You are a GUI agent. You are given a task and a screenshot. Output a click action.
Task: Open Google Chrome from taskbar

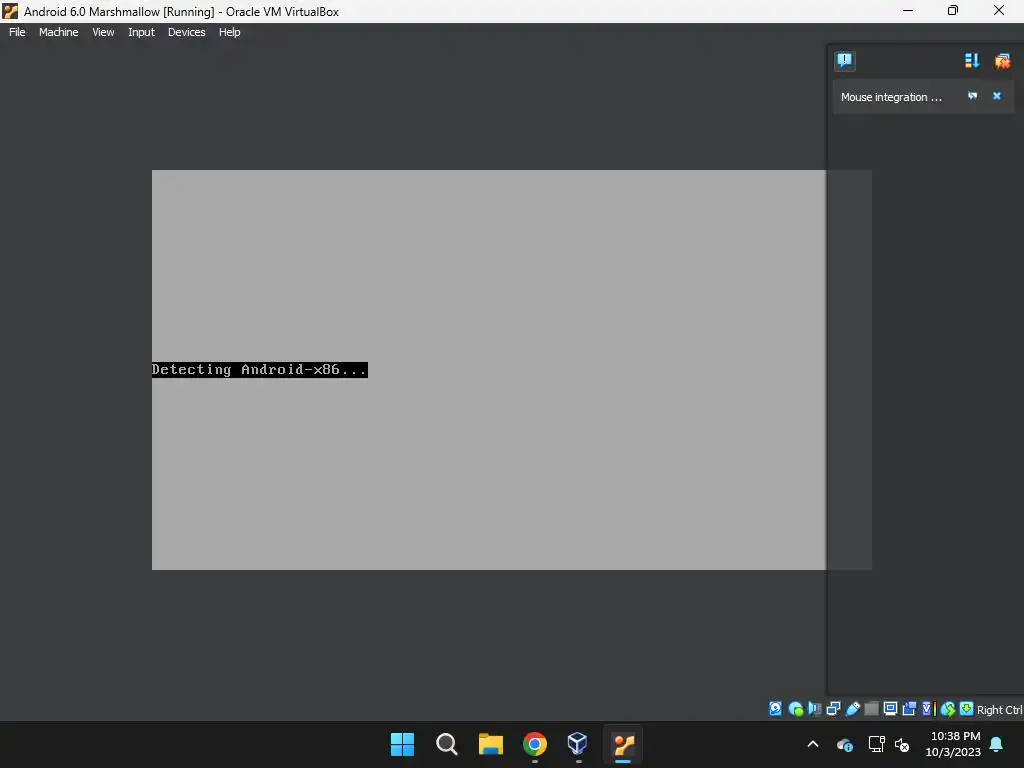[x=534, y=744]
